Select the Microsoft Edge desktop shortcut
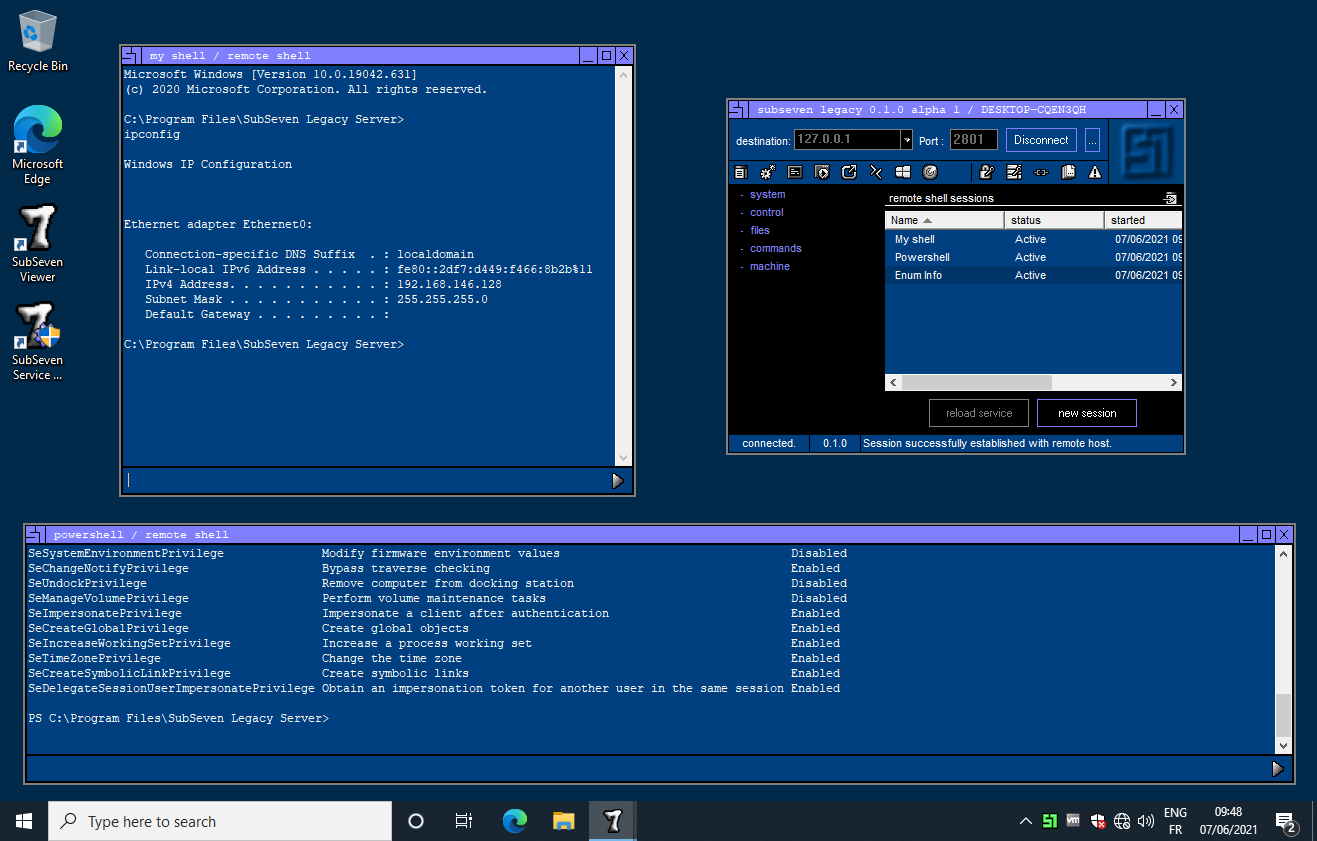 (x=37, y=146)
